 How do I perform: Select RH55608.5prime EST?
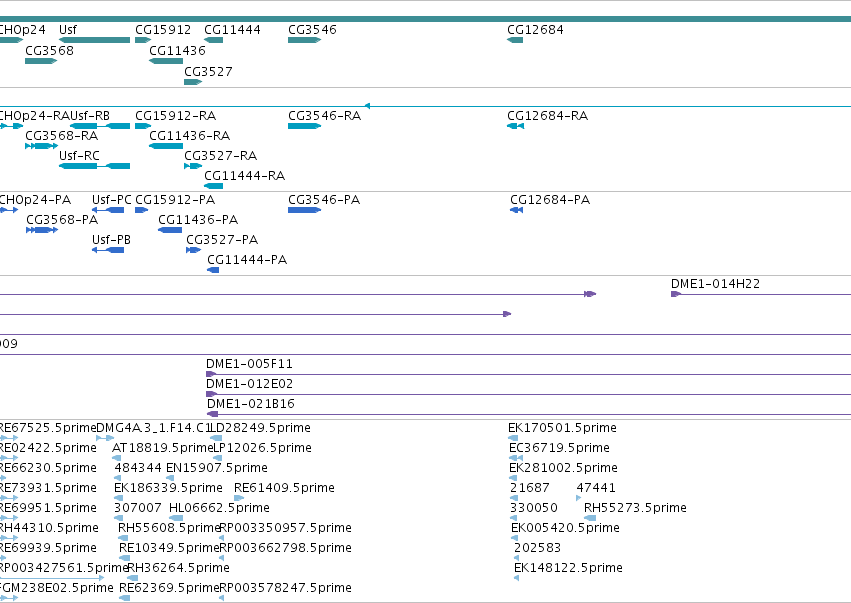click(123, 538)
